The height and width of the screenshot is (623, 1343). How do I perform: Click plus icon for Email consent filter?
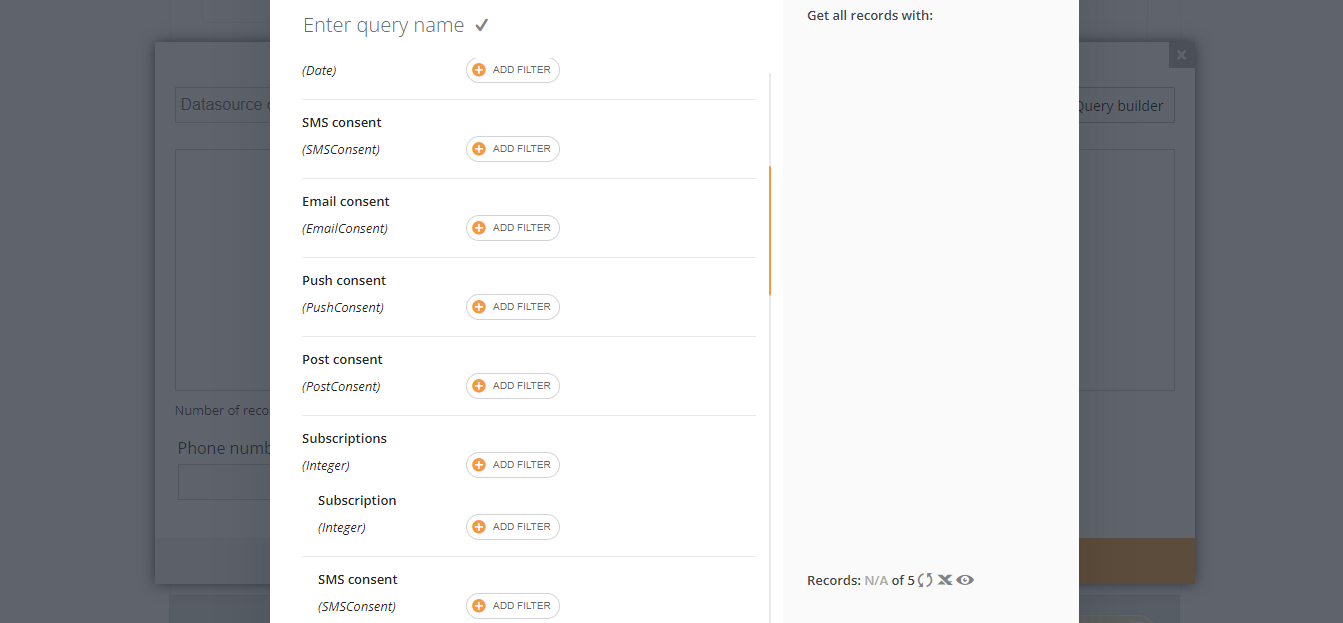479,228
